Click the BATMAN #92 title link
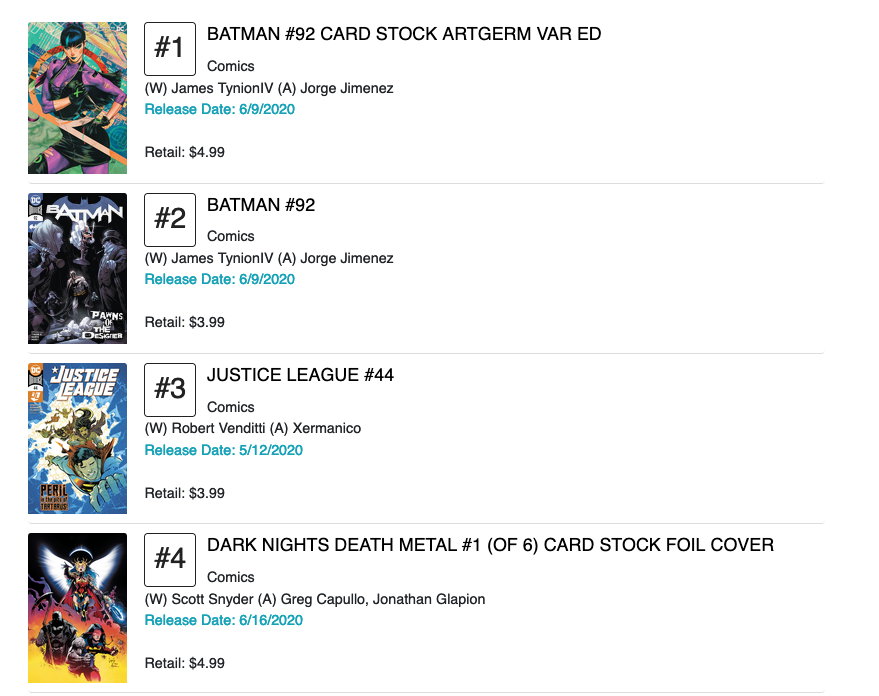The image size is (879, 696). point(261,205)
